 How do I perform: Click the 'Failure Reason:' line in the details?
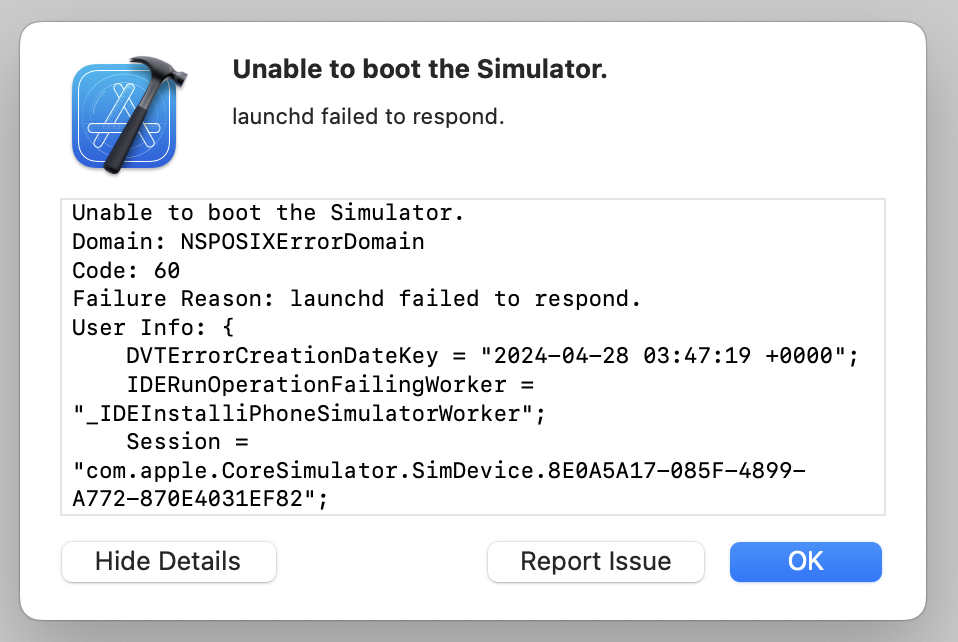(x=356, y=299)
